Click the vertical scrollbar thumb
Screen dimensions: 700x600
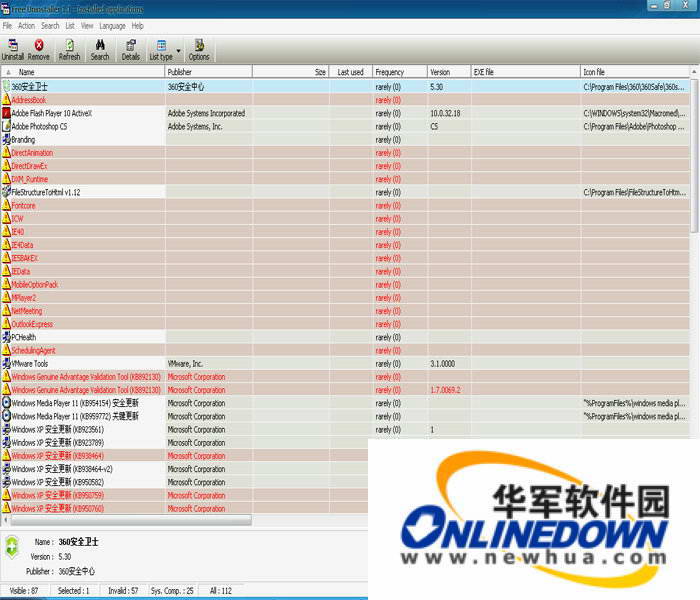tap(695, 155)
